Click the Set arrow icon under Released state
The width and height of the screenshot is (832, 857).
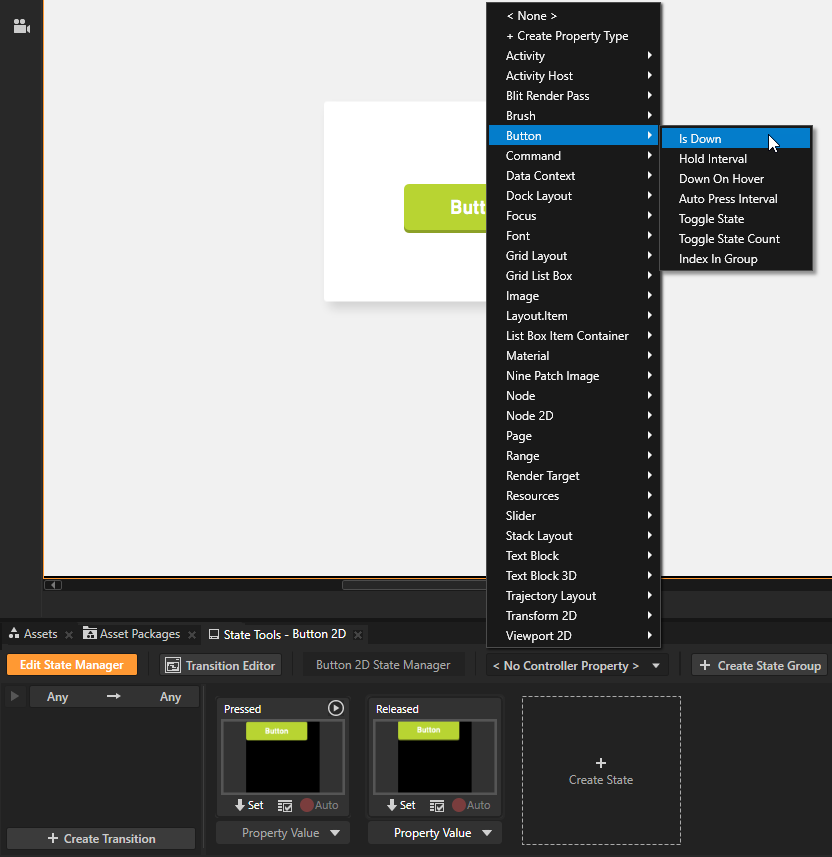point(393,805)
